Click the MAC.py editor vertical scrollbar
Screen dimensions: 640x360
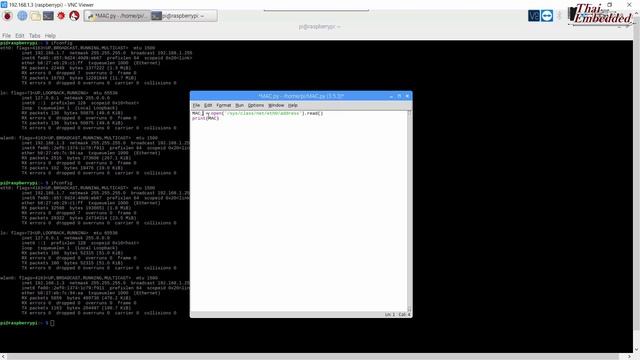coord(409,211)
